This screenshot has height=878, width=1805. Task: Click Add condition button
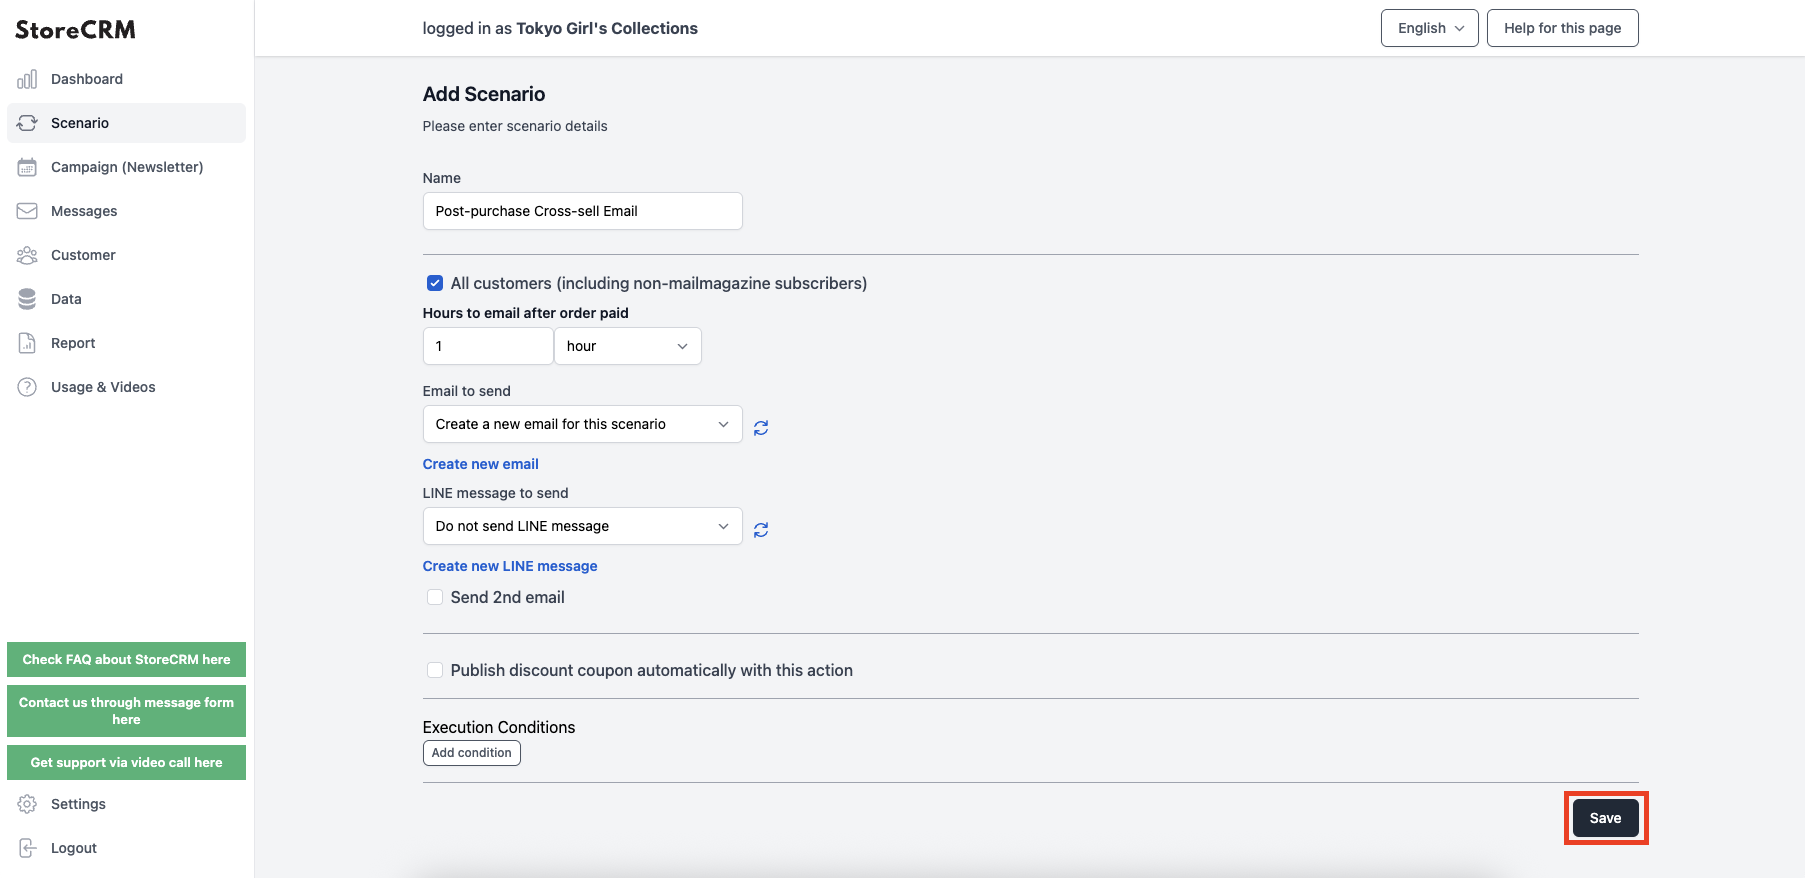tap(472, 753)
